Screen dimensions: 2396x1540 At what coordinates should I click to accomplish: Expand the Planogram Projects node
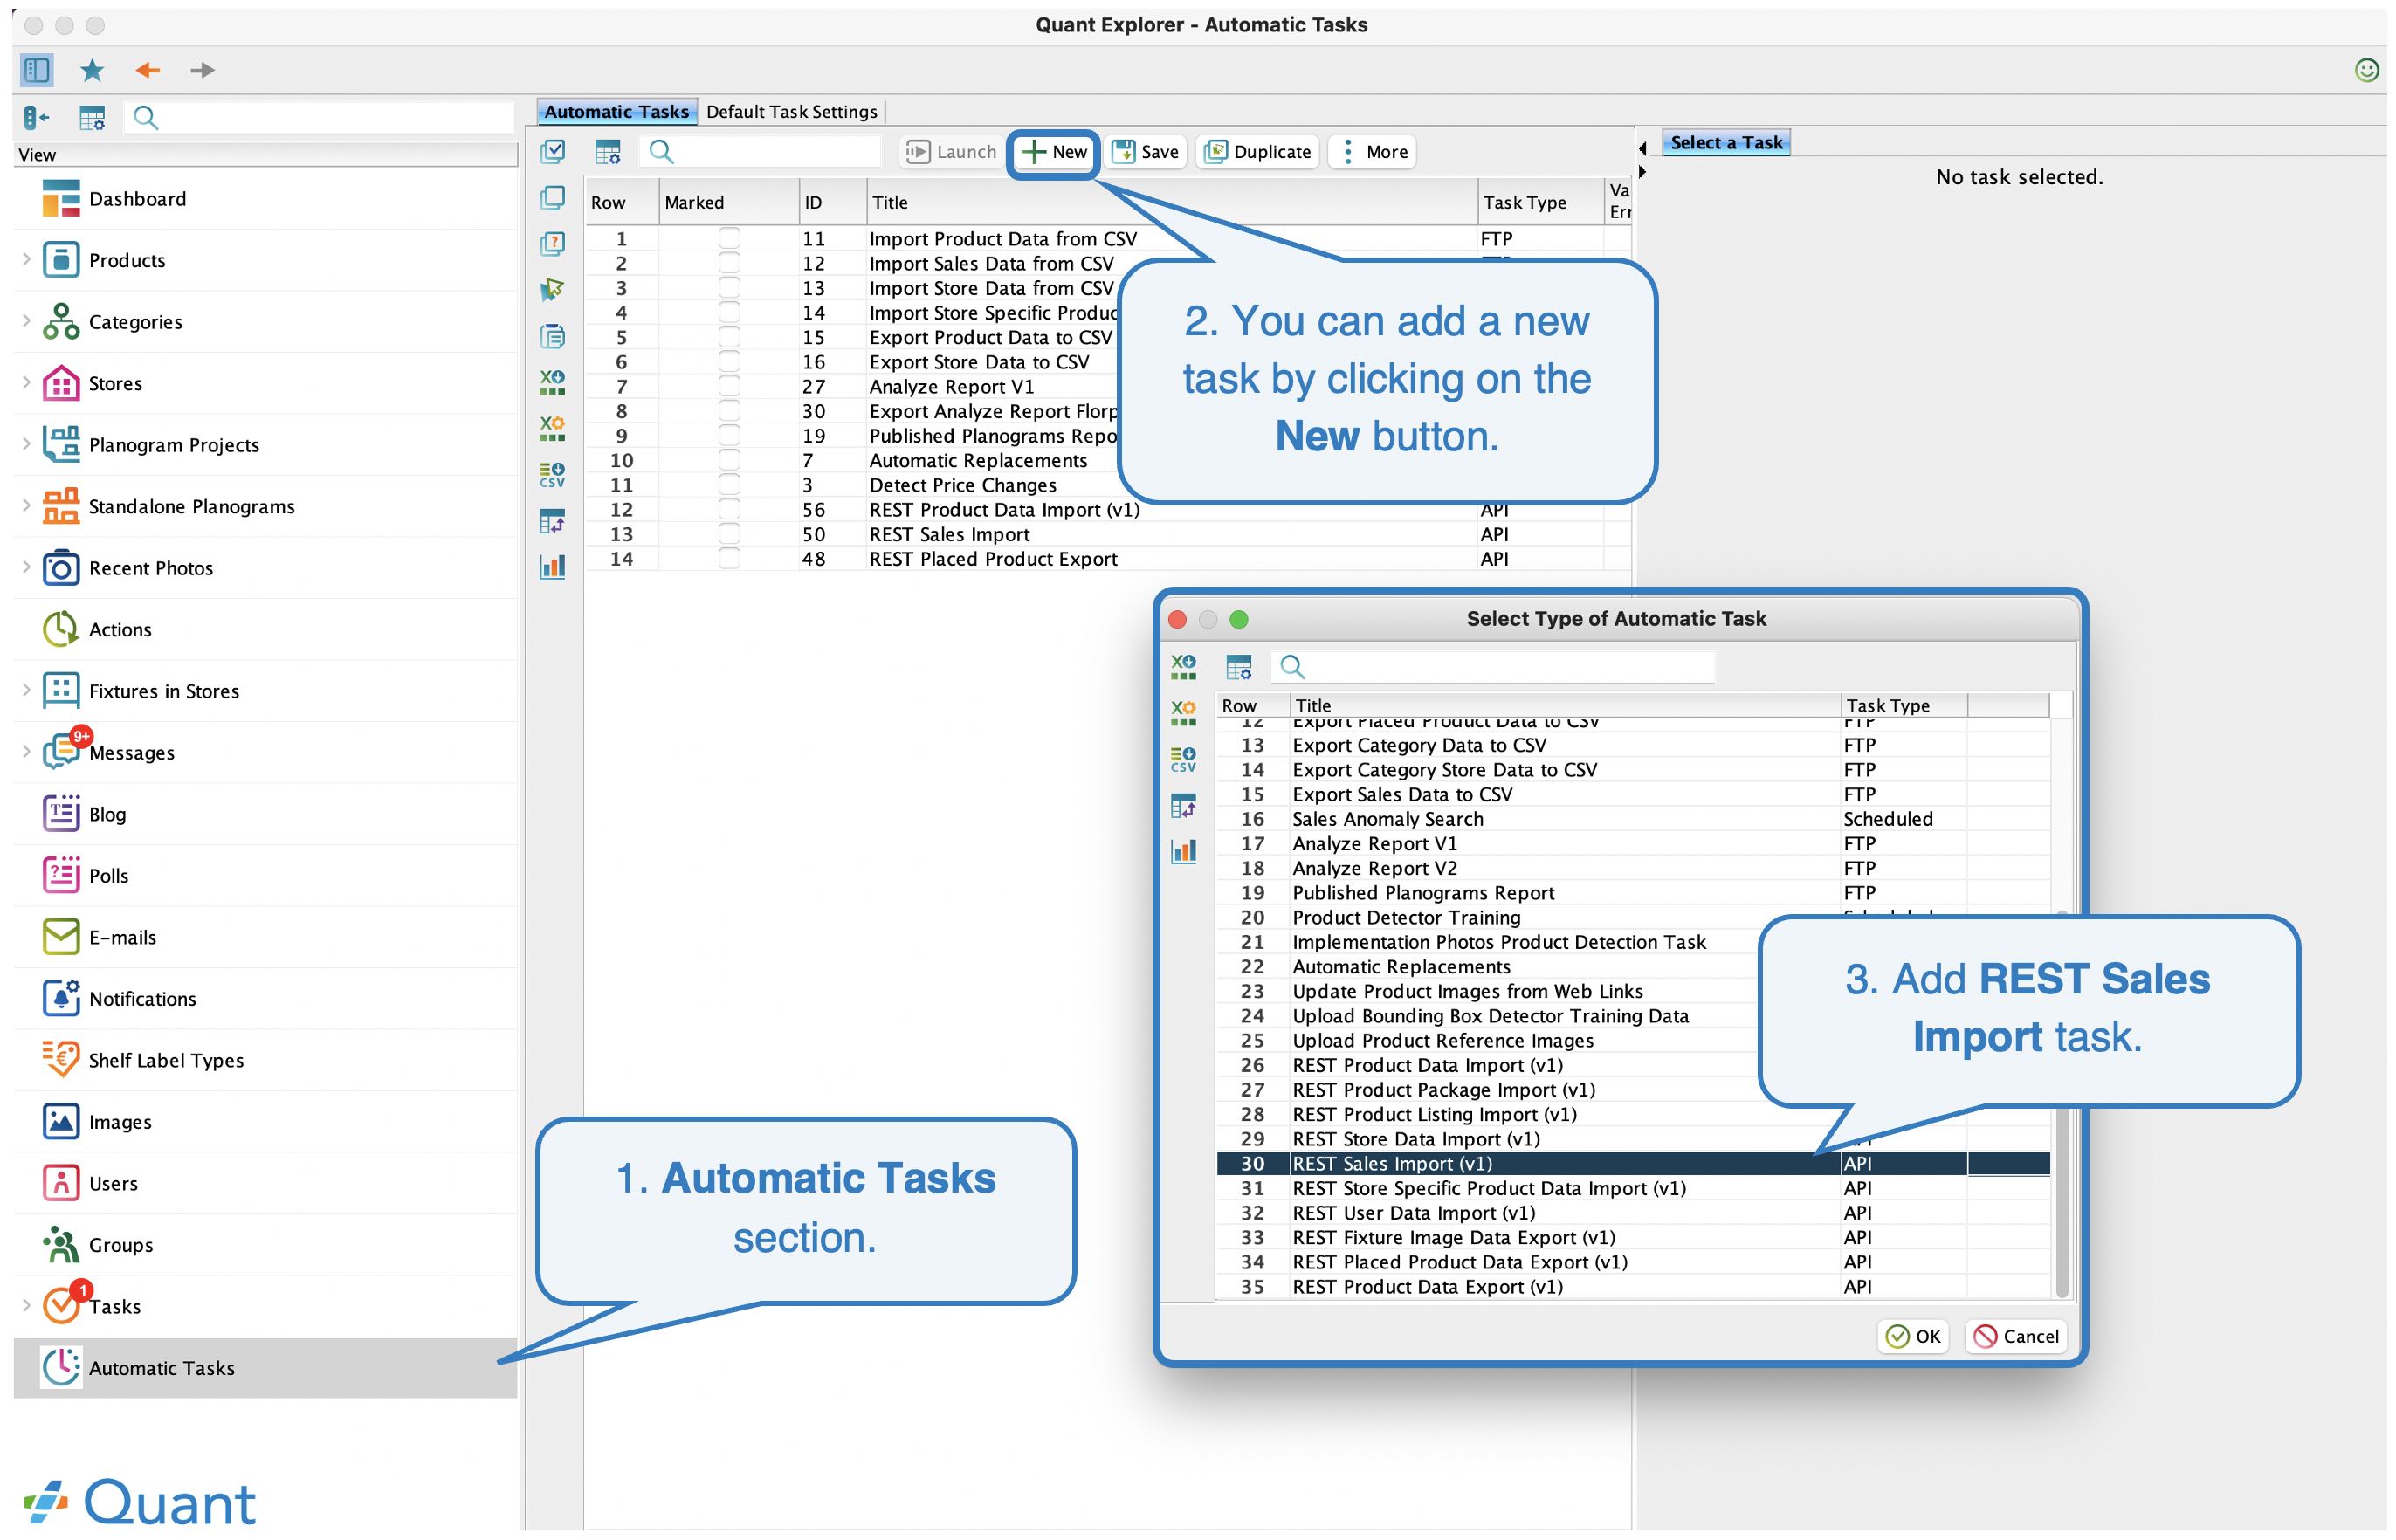(26, 444)
